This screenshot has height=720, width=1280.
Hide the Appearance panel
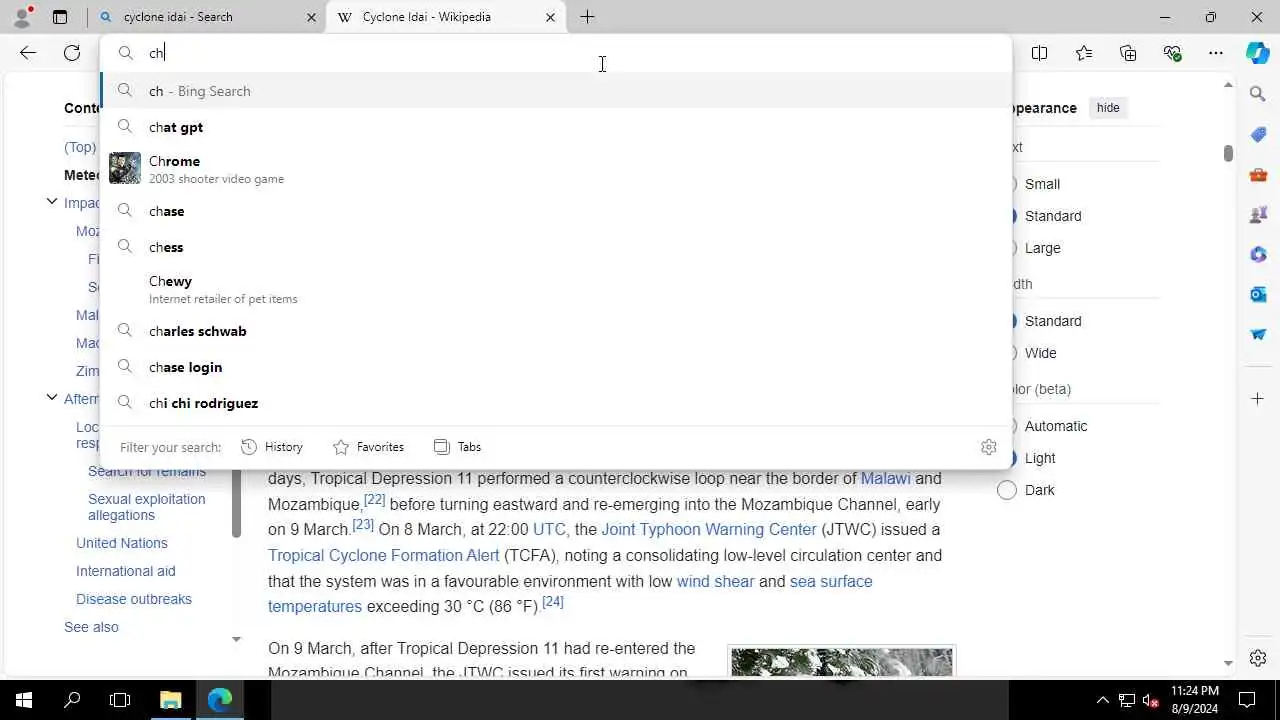1108,108
